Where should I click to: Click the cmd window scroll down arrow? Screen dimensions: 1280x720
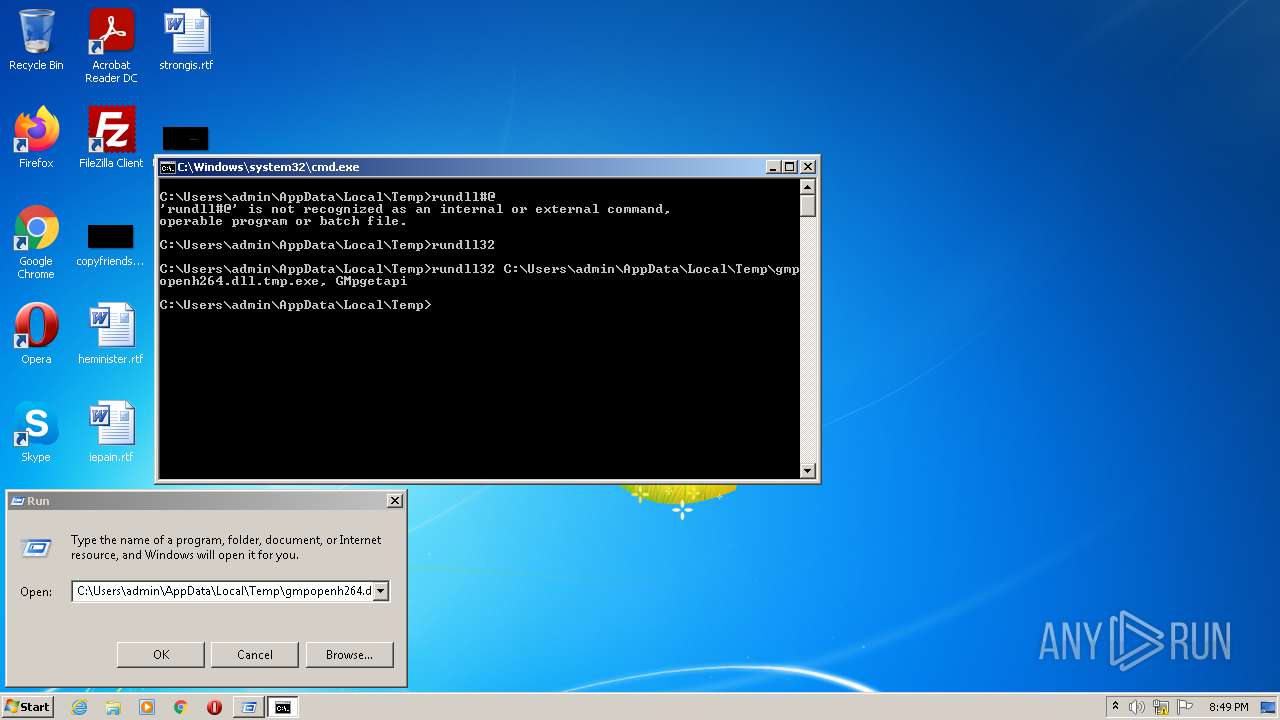click(808, 470)
